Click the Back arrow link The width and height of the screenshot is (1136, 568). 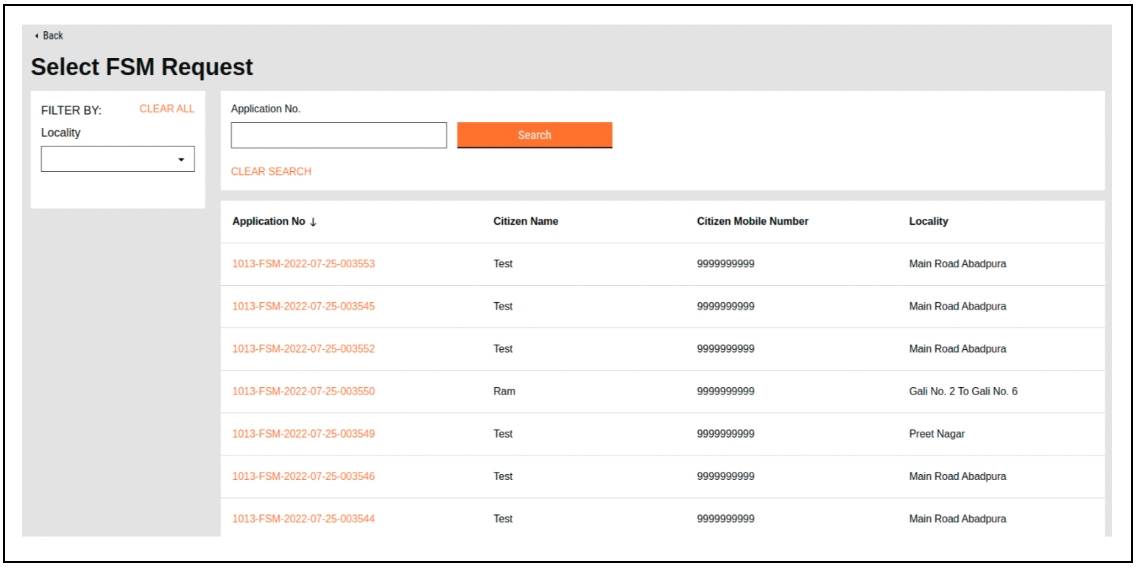click(x=48, y=36)
